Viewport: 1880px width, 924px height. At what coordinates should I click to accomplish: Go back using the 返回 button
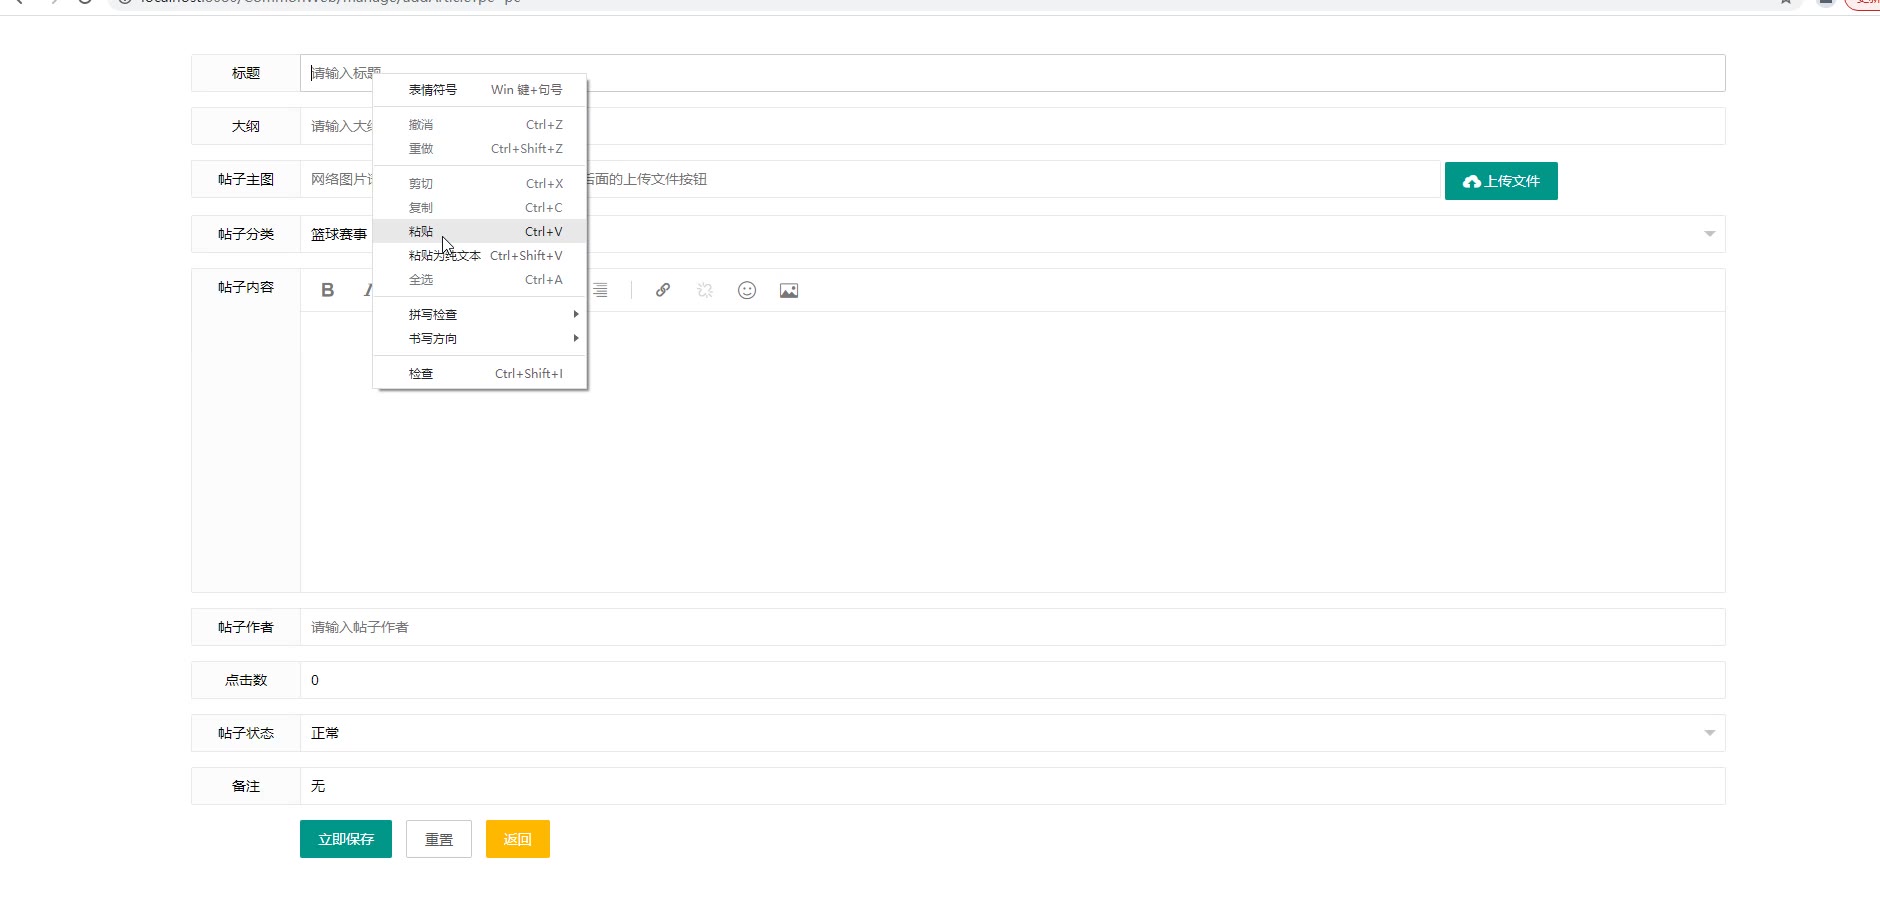pyautogui.click(x=518, y=839)
